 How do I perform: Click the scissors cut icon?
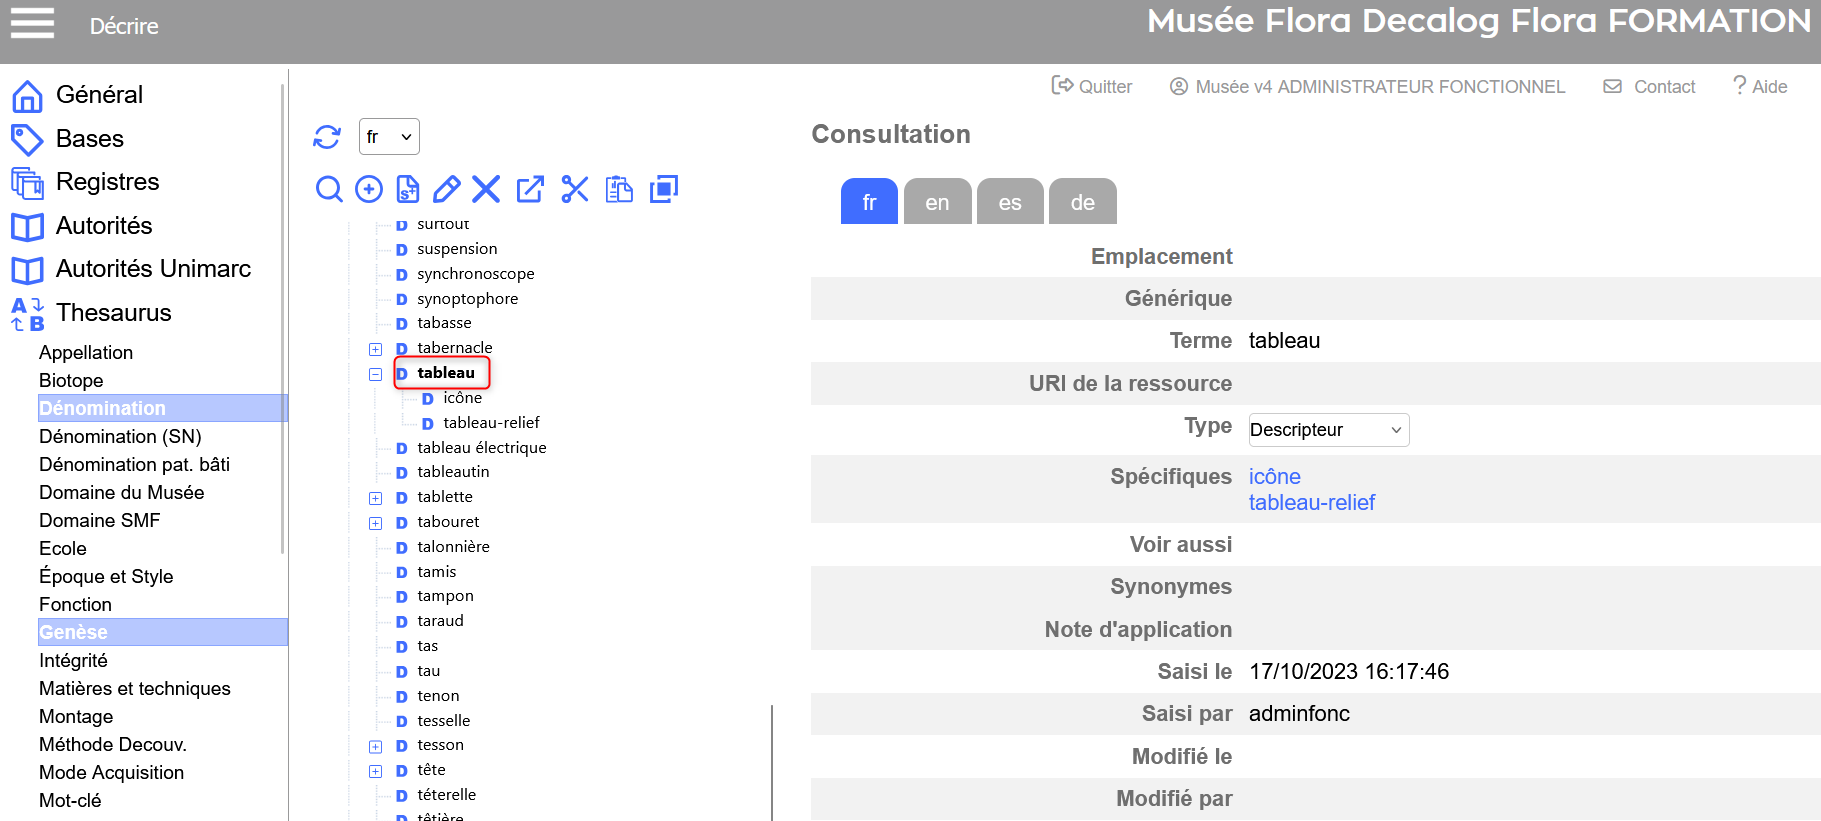575,189
